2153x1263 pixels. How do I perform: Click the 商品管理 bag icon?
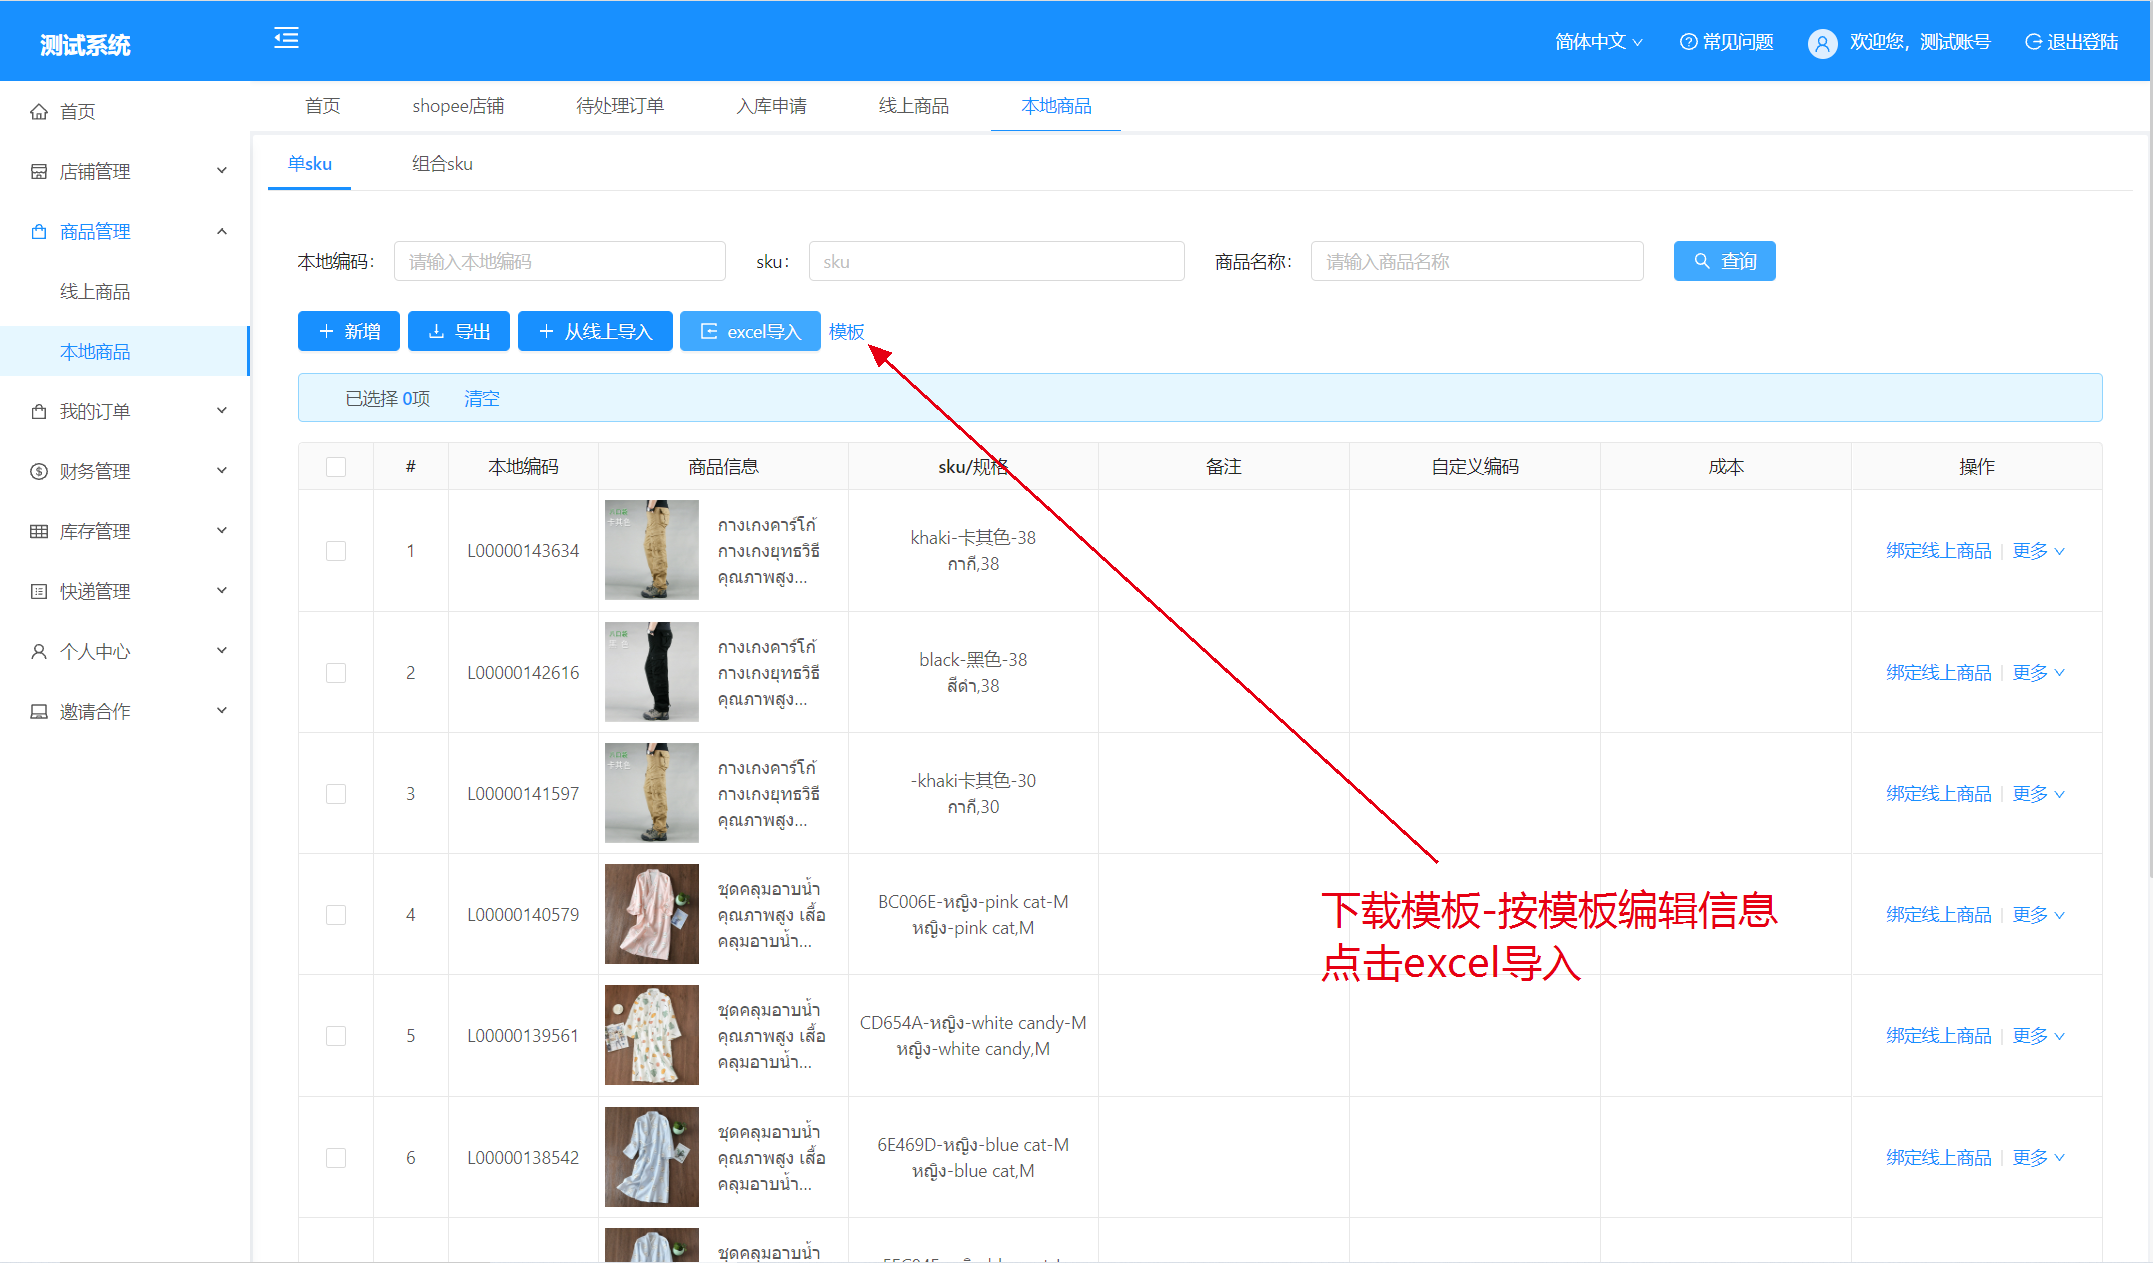point(39,231)
